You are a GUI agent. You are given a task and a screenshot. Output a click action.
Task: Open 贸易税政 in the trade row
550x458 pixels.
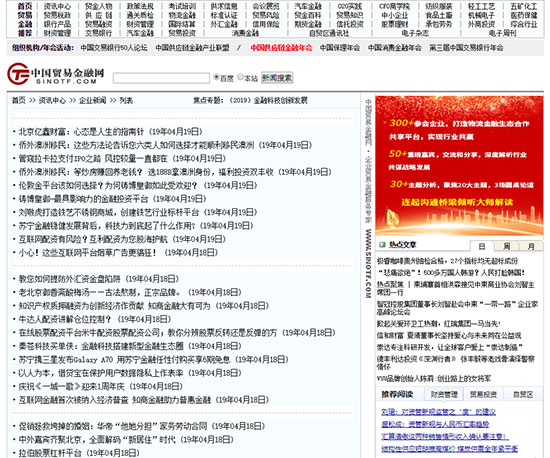click(57, 15)
